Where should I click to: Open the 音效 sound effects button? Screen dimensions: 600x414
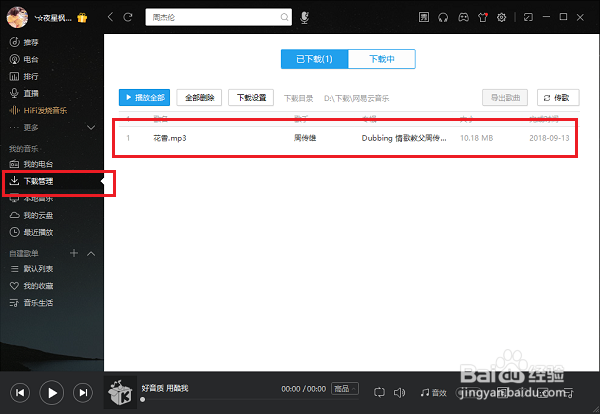tap(433, 393)
